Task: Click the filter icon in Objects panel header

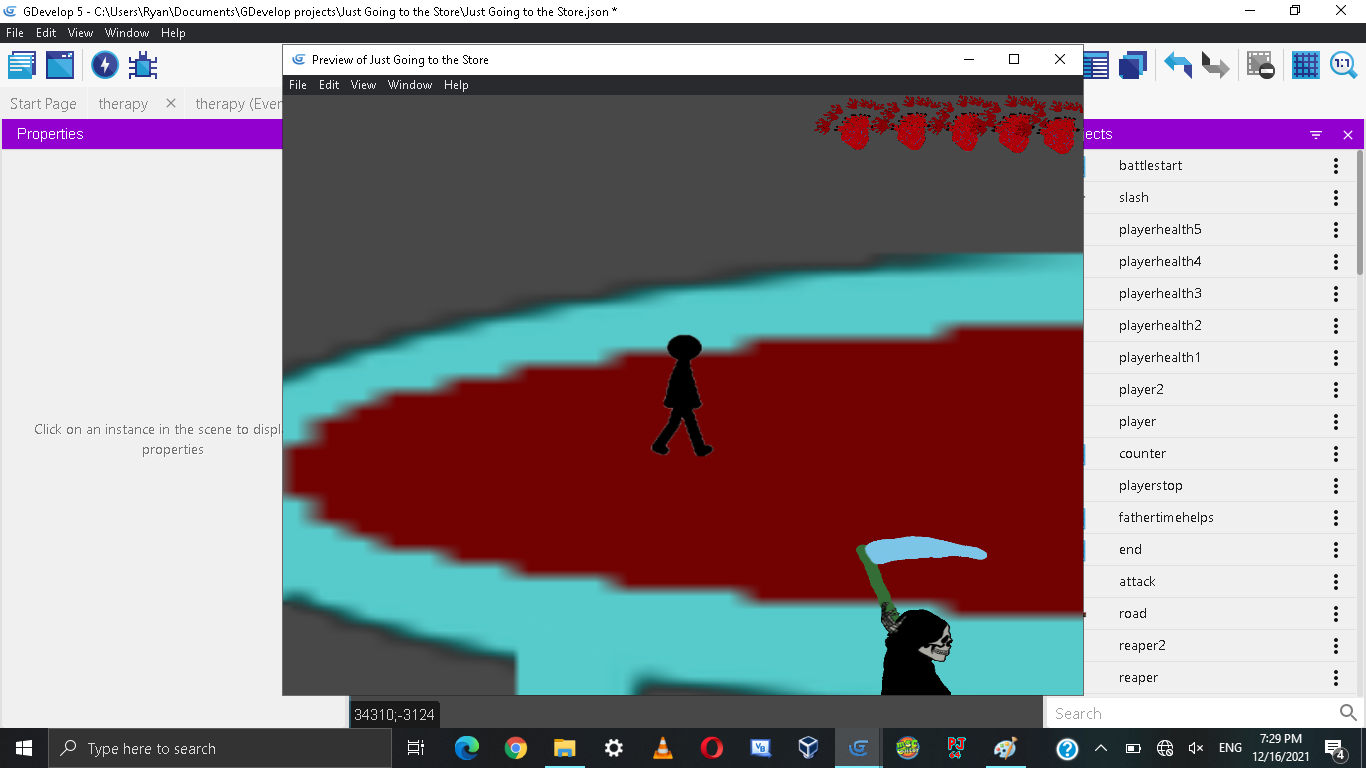Action: pos(1316,134)
